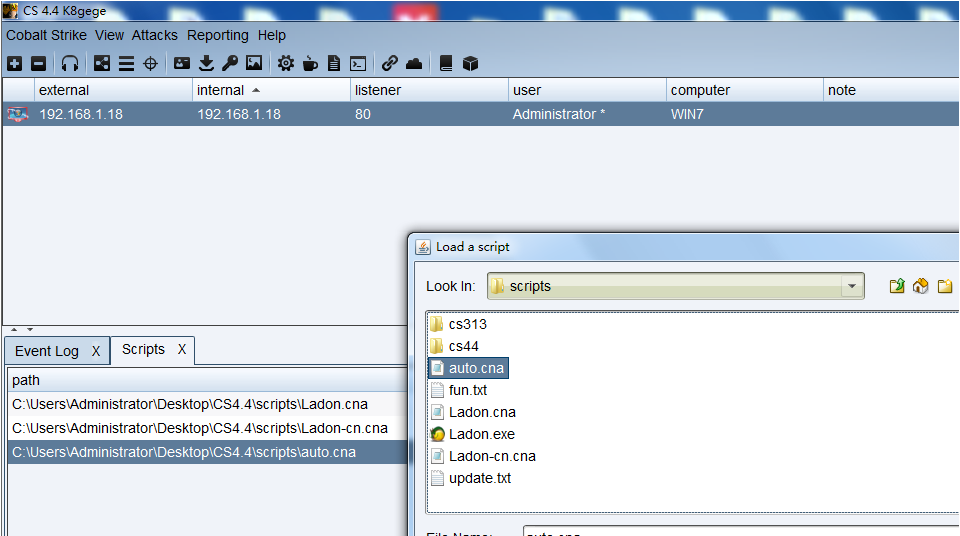Click Generate Windows Executable gear icon

click(286, 63)
